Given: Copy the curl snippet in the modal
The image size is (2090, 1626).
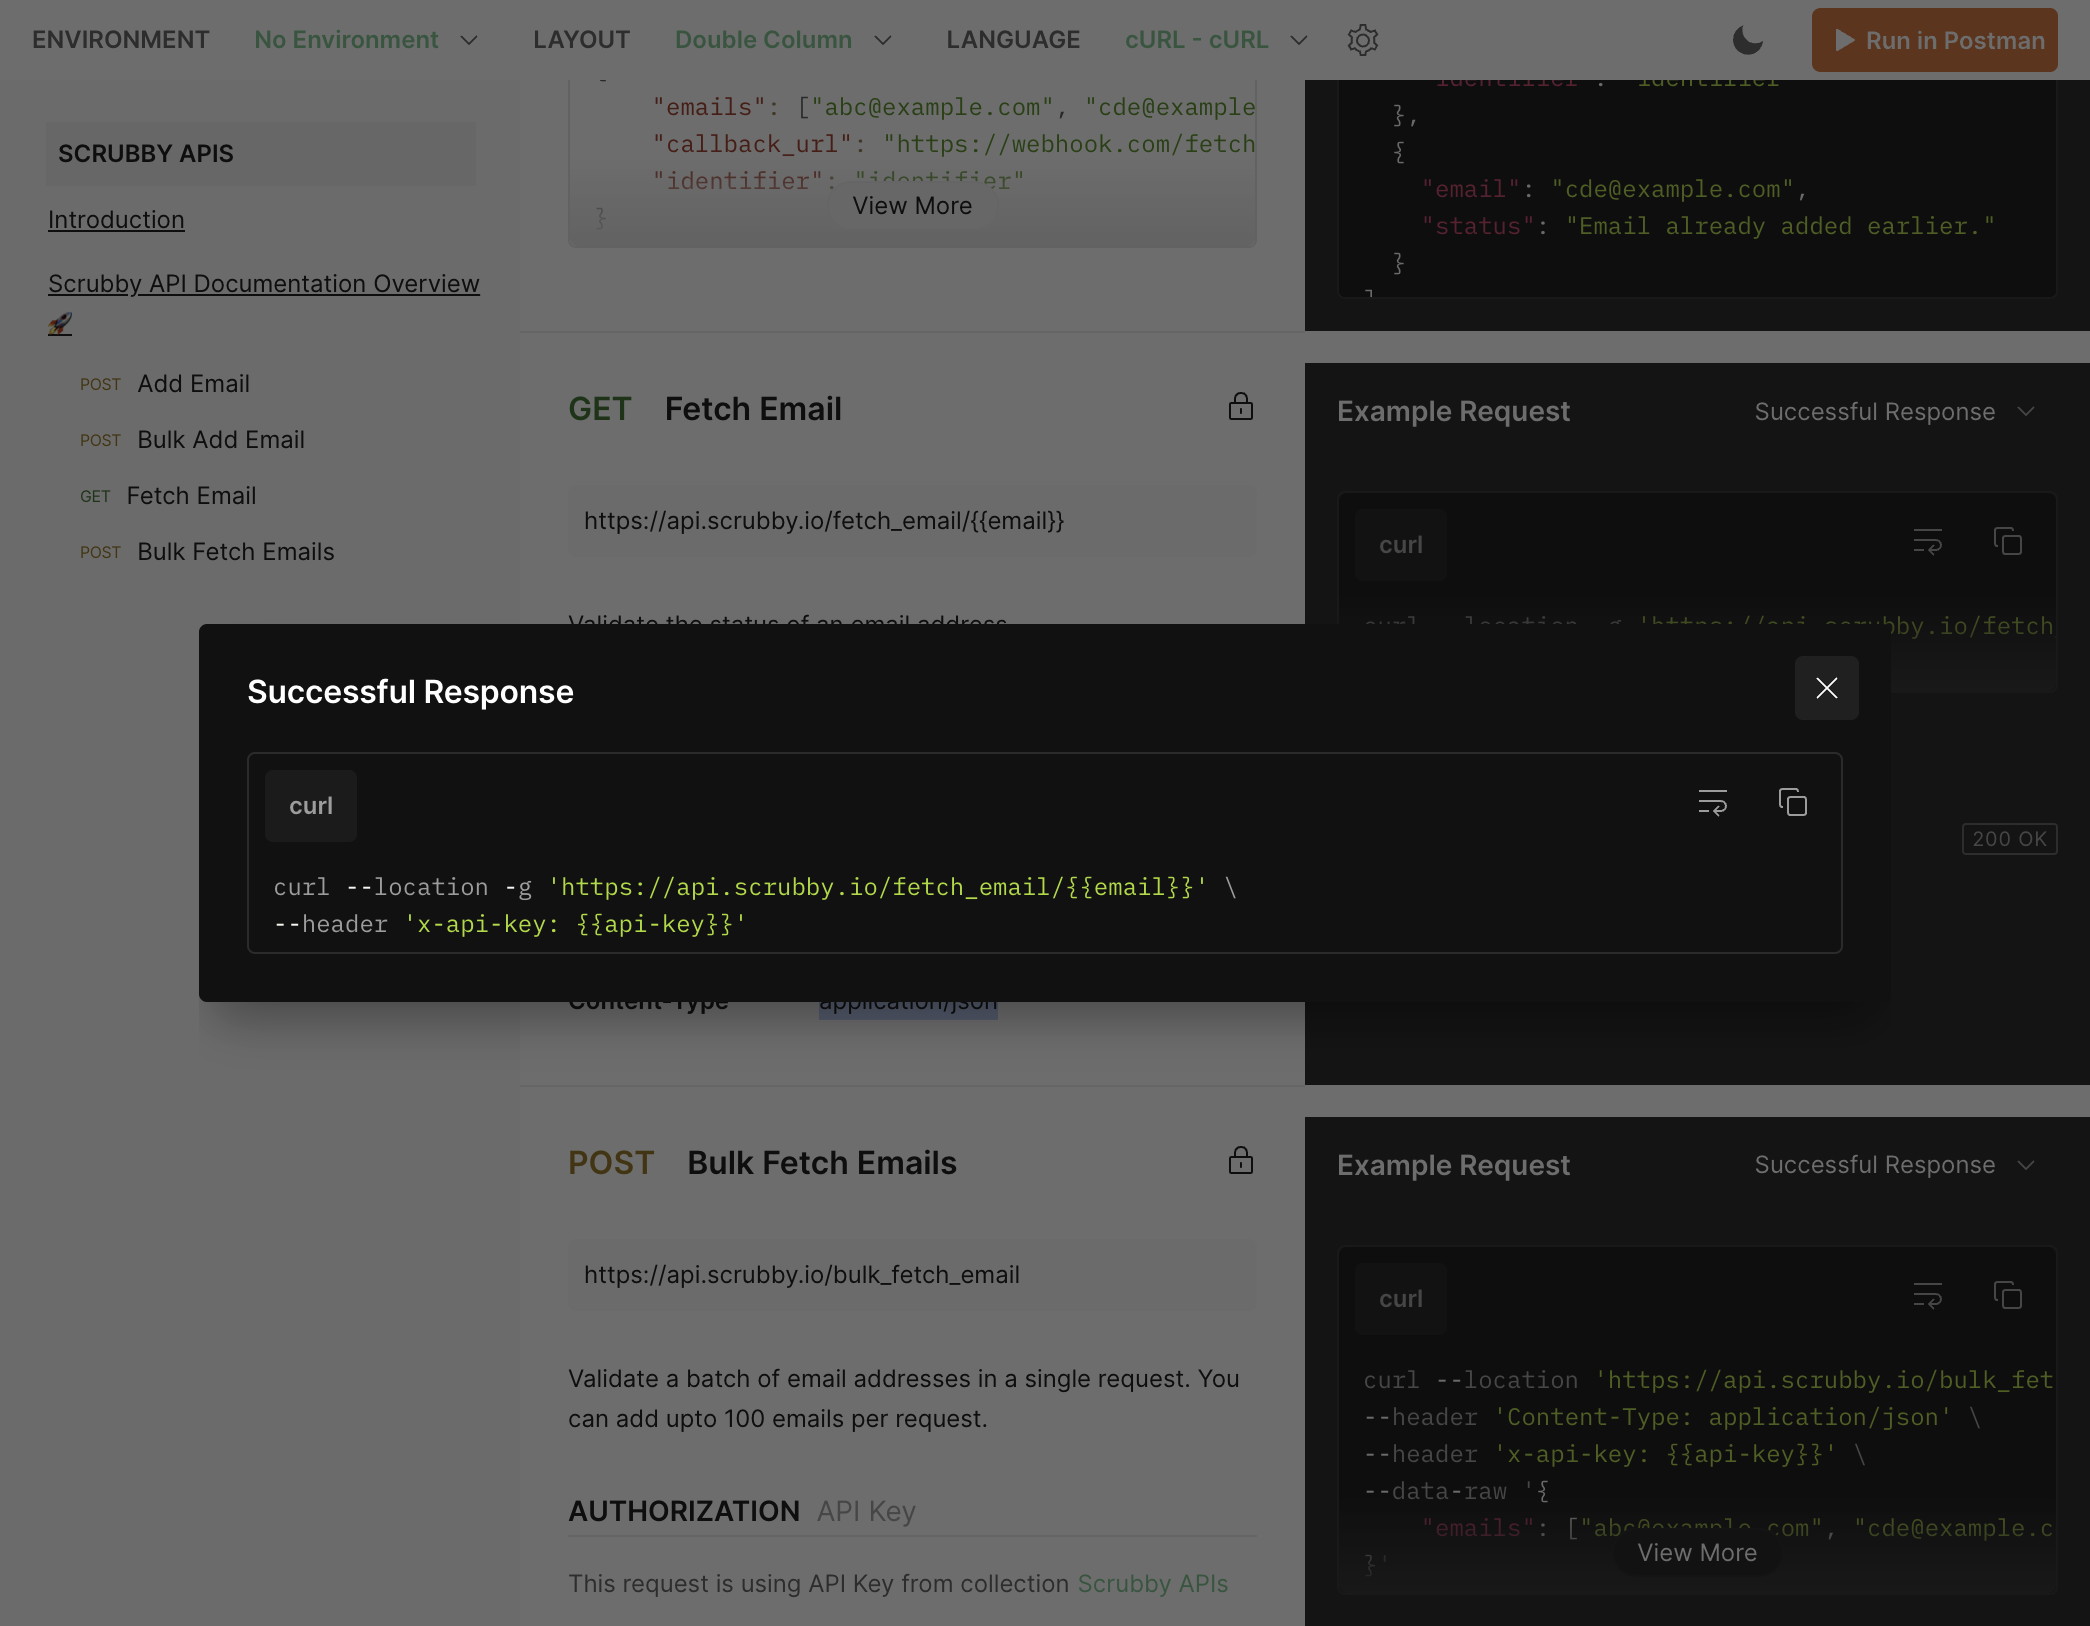Looking at the screenshot, I should click(1792, 803).
